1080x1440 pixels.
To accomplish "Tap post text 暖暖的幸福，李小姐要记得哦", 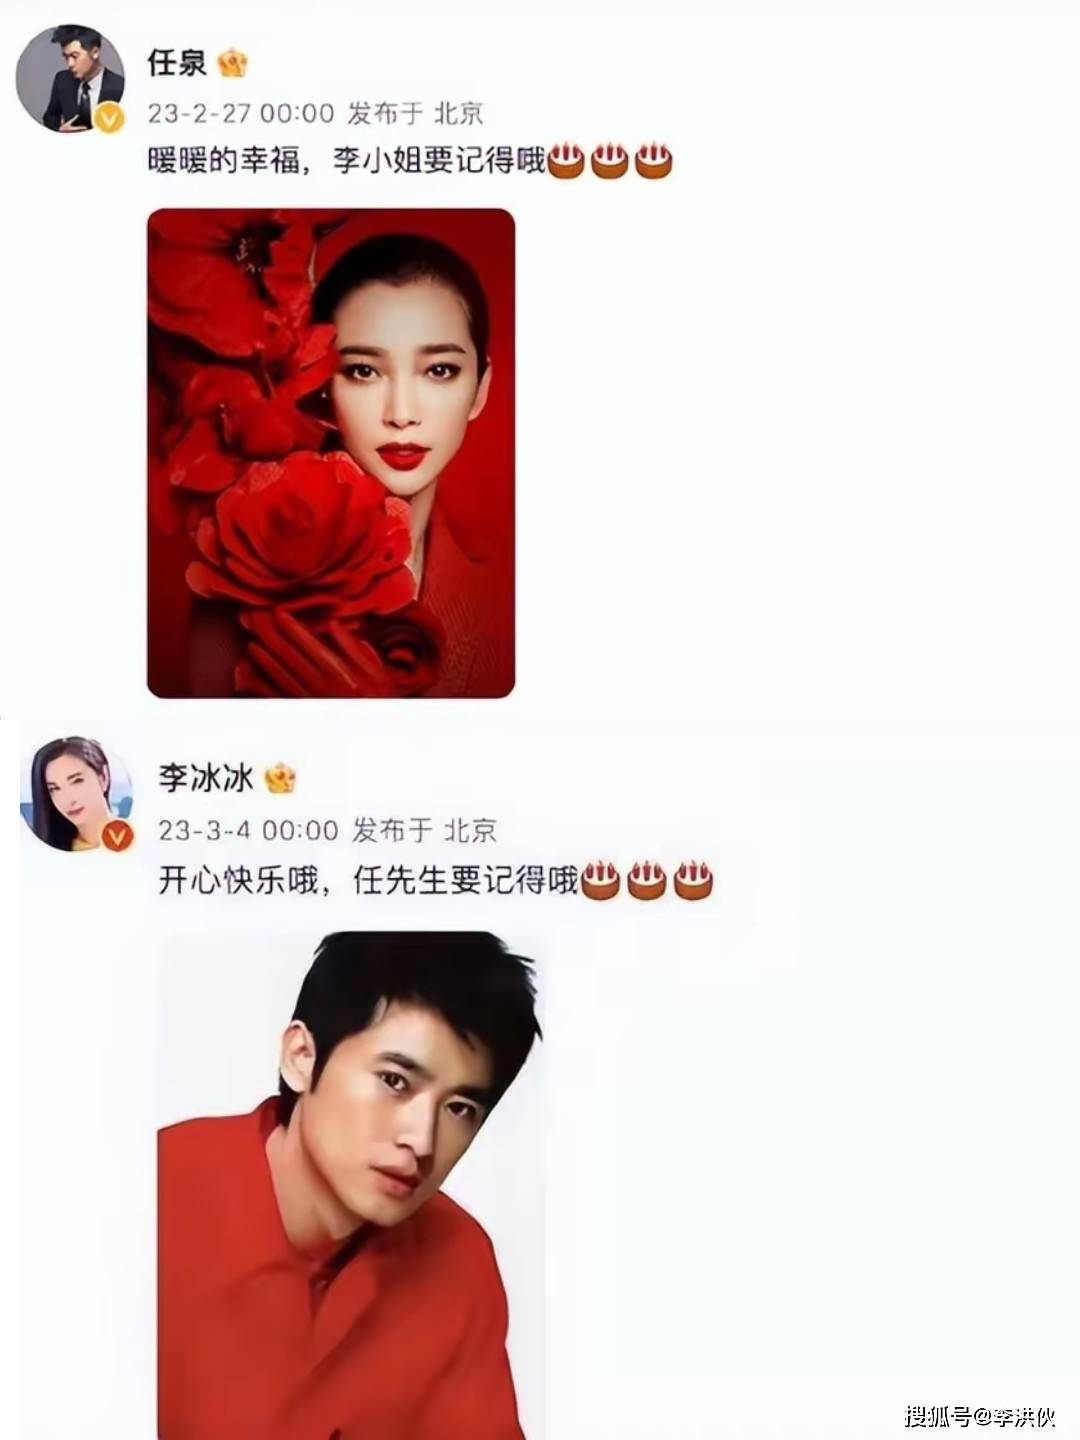I will pos(346,161).
